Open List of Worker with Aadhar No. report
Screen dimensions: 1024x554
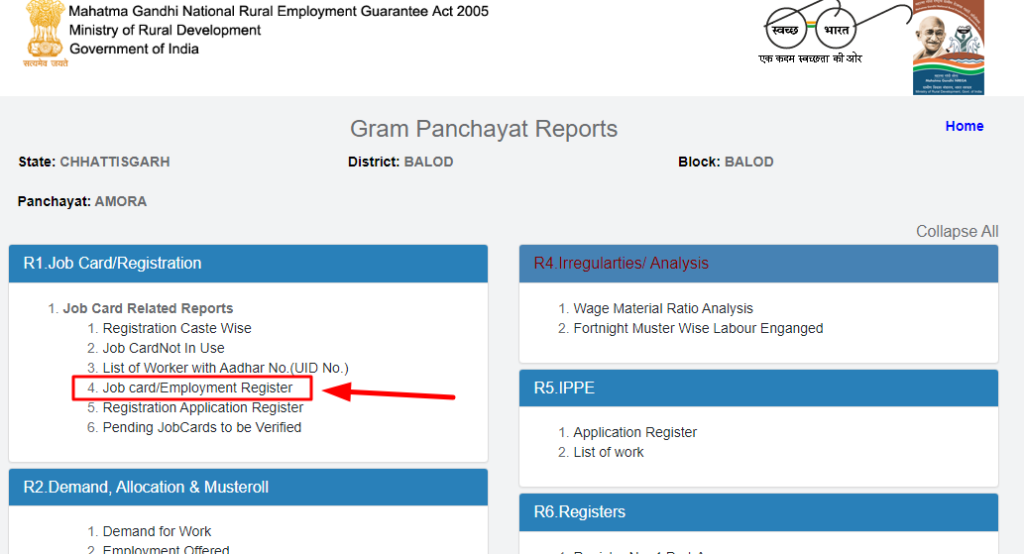point(225,368)
